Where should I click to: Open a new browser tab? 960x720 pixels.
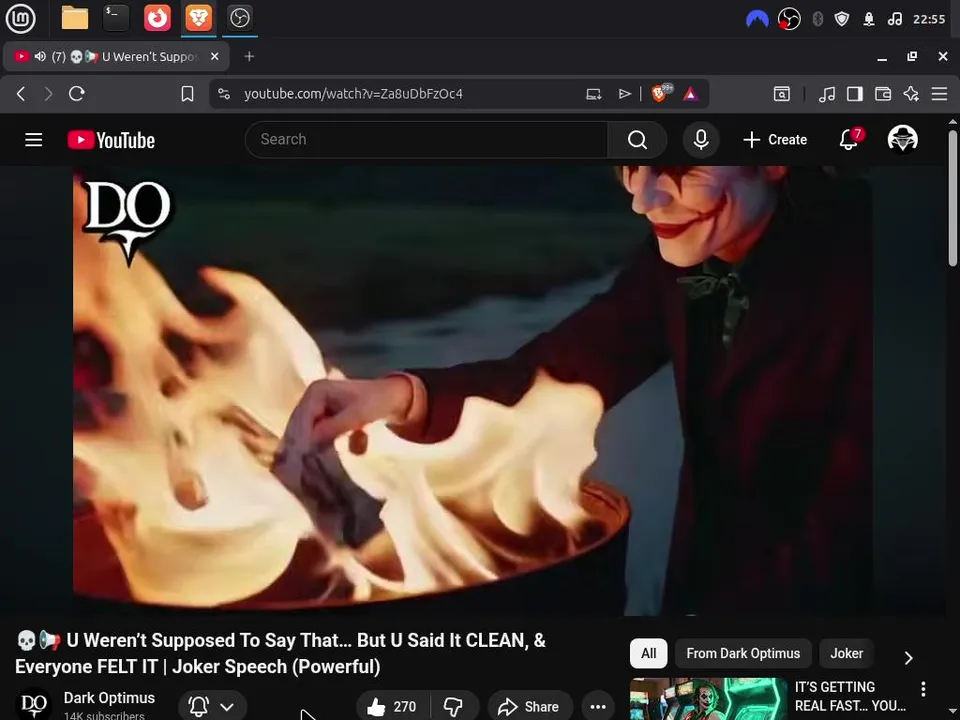[x=249, y=56]
